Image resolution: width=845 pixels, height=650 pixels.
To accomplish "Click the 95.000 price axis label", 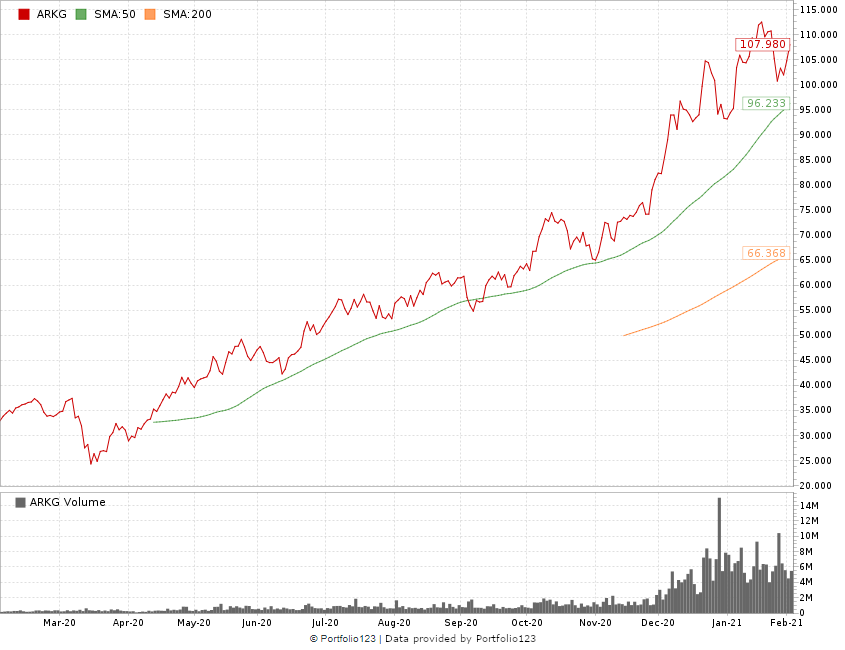I will pos(816,110).
